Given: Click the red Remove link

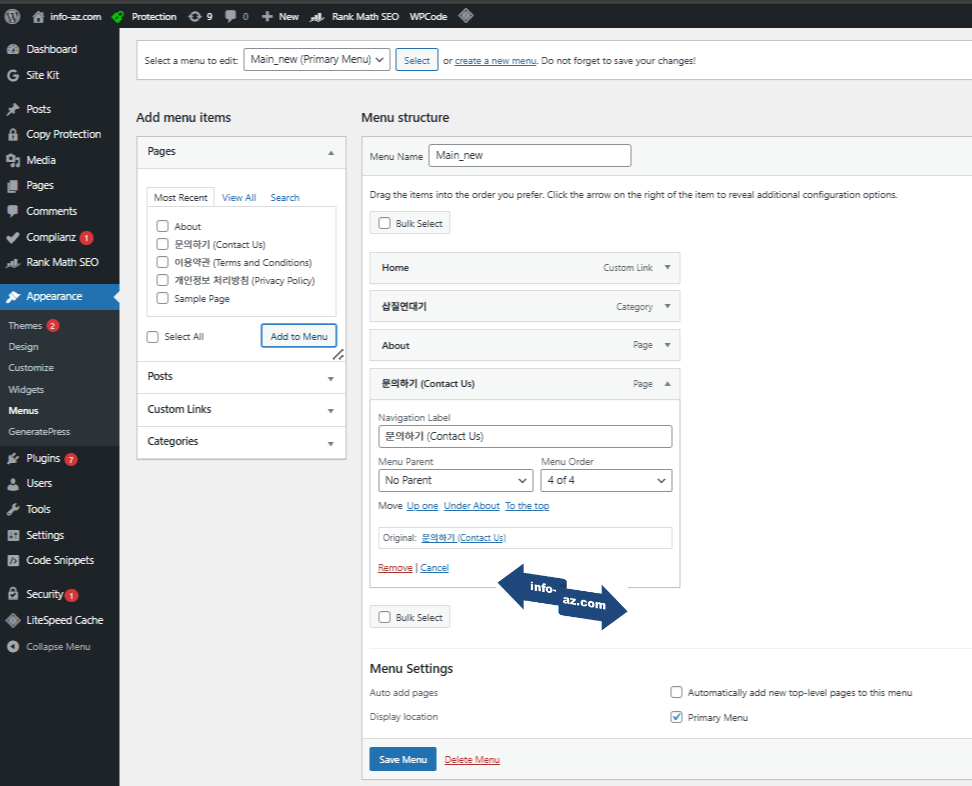Looking at the screenshot, I should point(394,568).
